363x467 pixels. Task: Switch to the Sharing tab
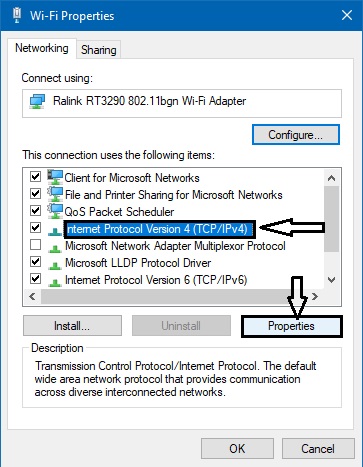point(99,50)
